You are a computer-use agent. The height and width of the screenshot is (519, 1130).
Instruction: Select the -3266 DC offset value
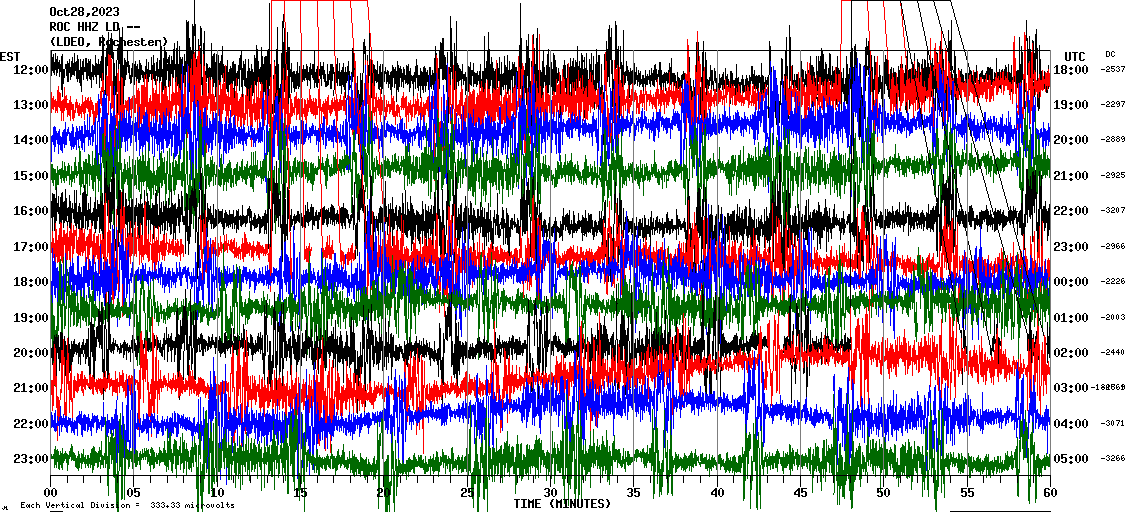pos(1113,459)
